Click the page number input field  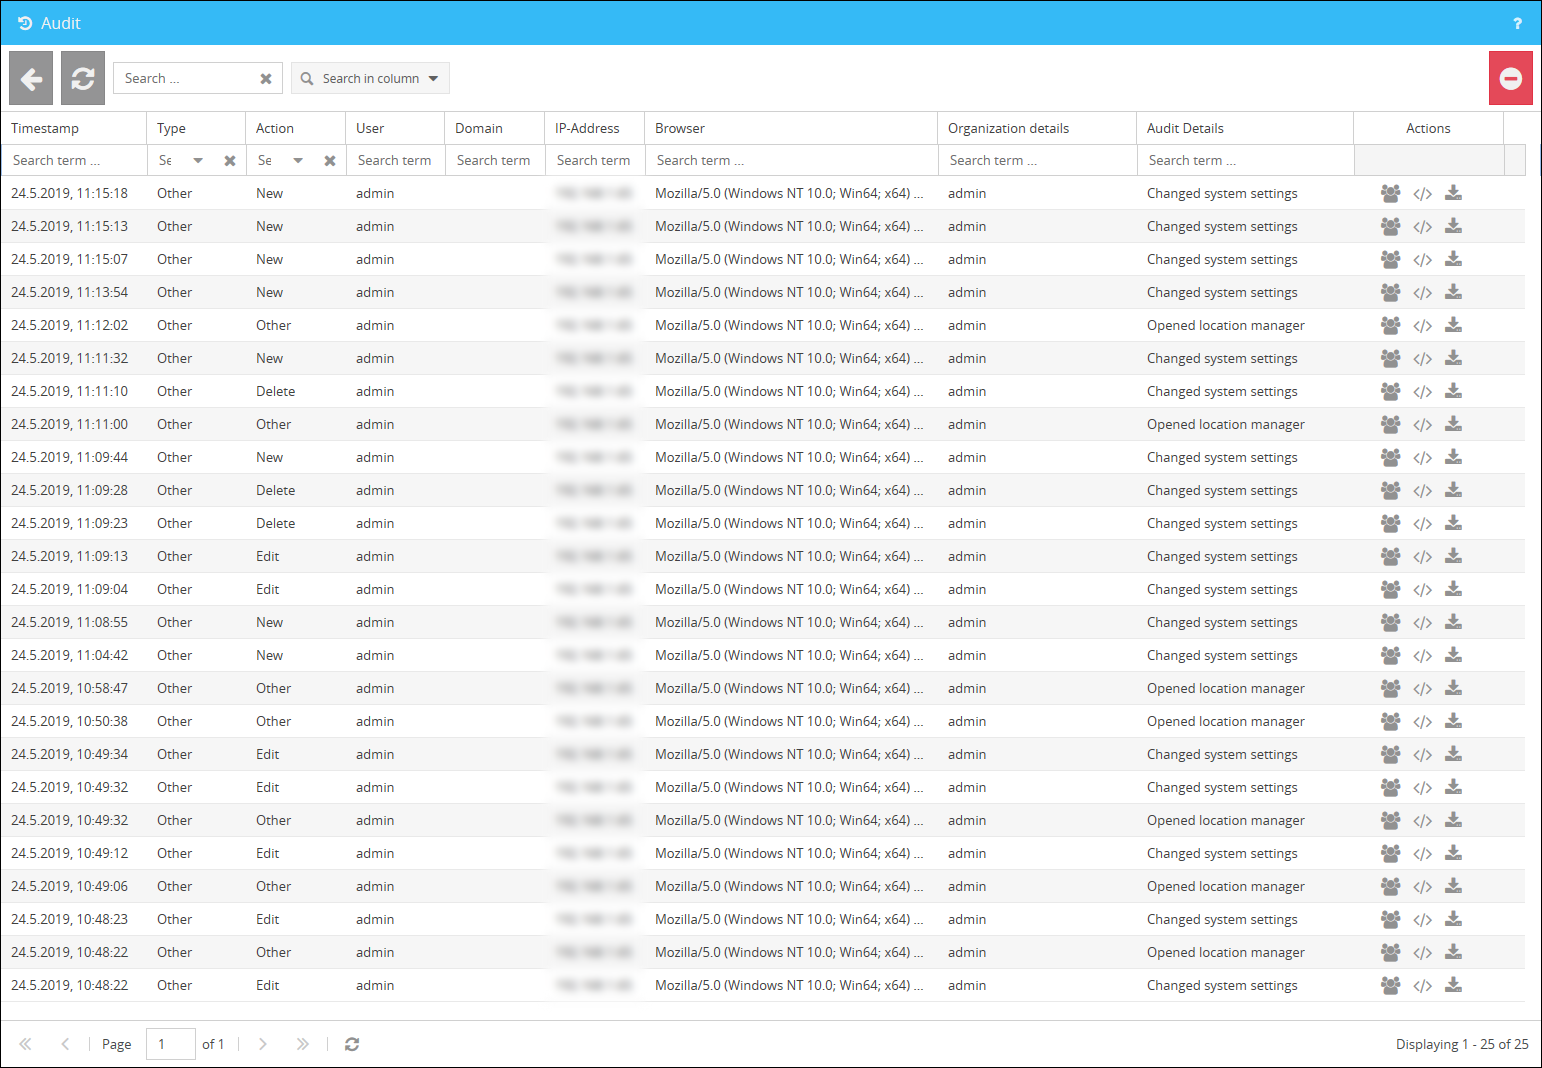click(x=171, y=1044)
